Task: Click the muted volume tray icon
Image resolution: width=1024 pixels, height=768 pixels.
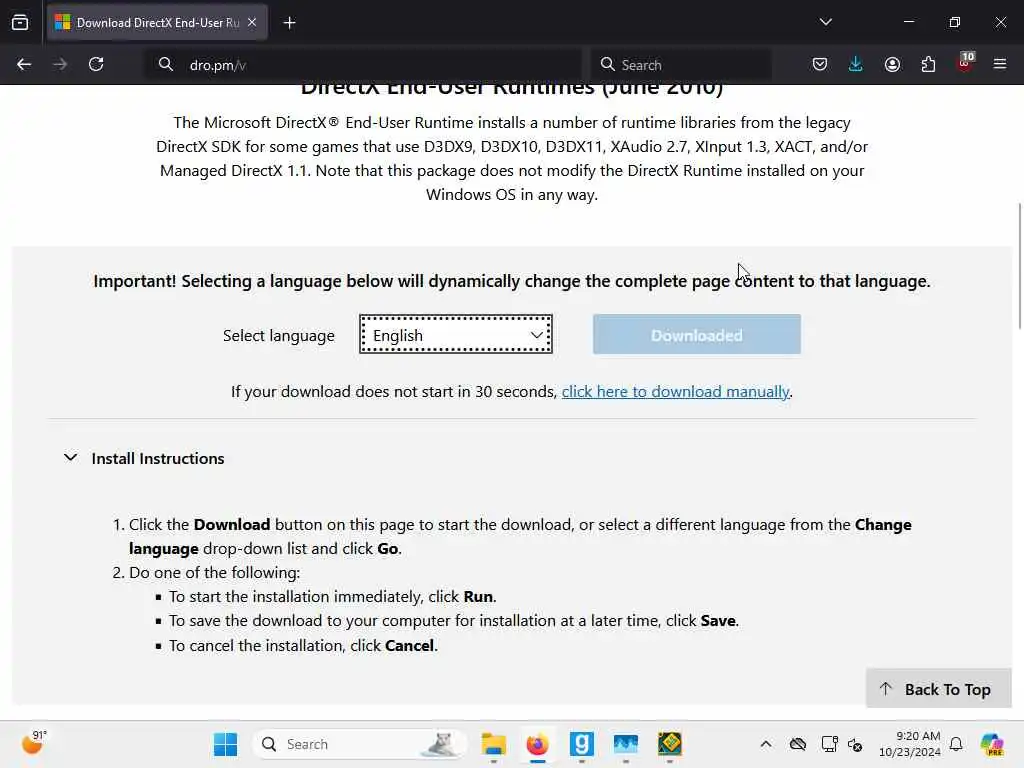Action: [x=855, y=744]
